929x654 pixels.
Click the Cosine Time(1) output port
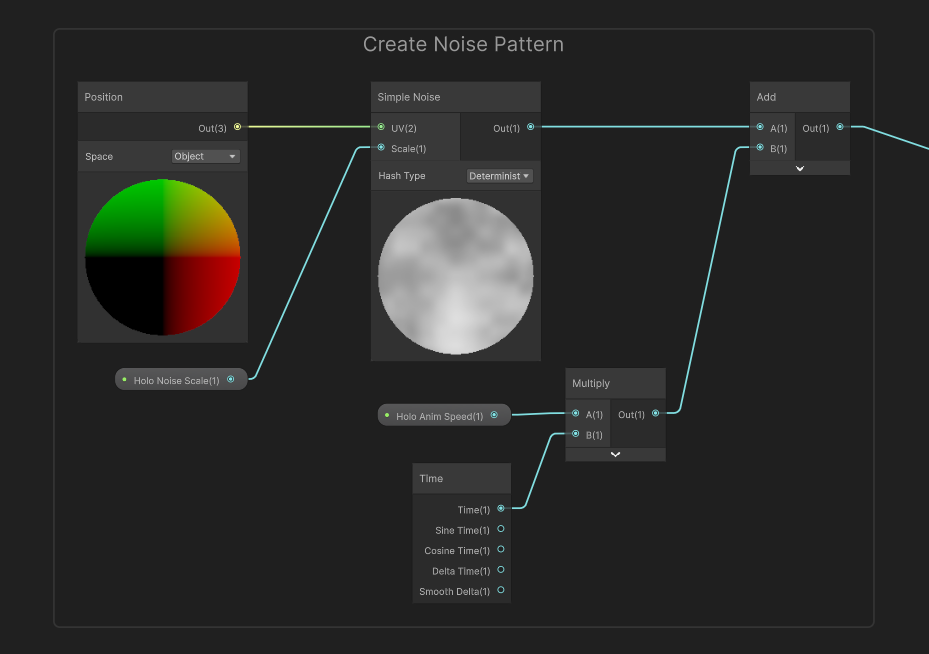point(500,550)
